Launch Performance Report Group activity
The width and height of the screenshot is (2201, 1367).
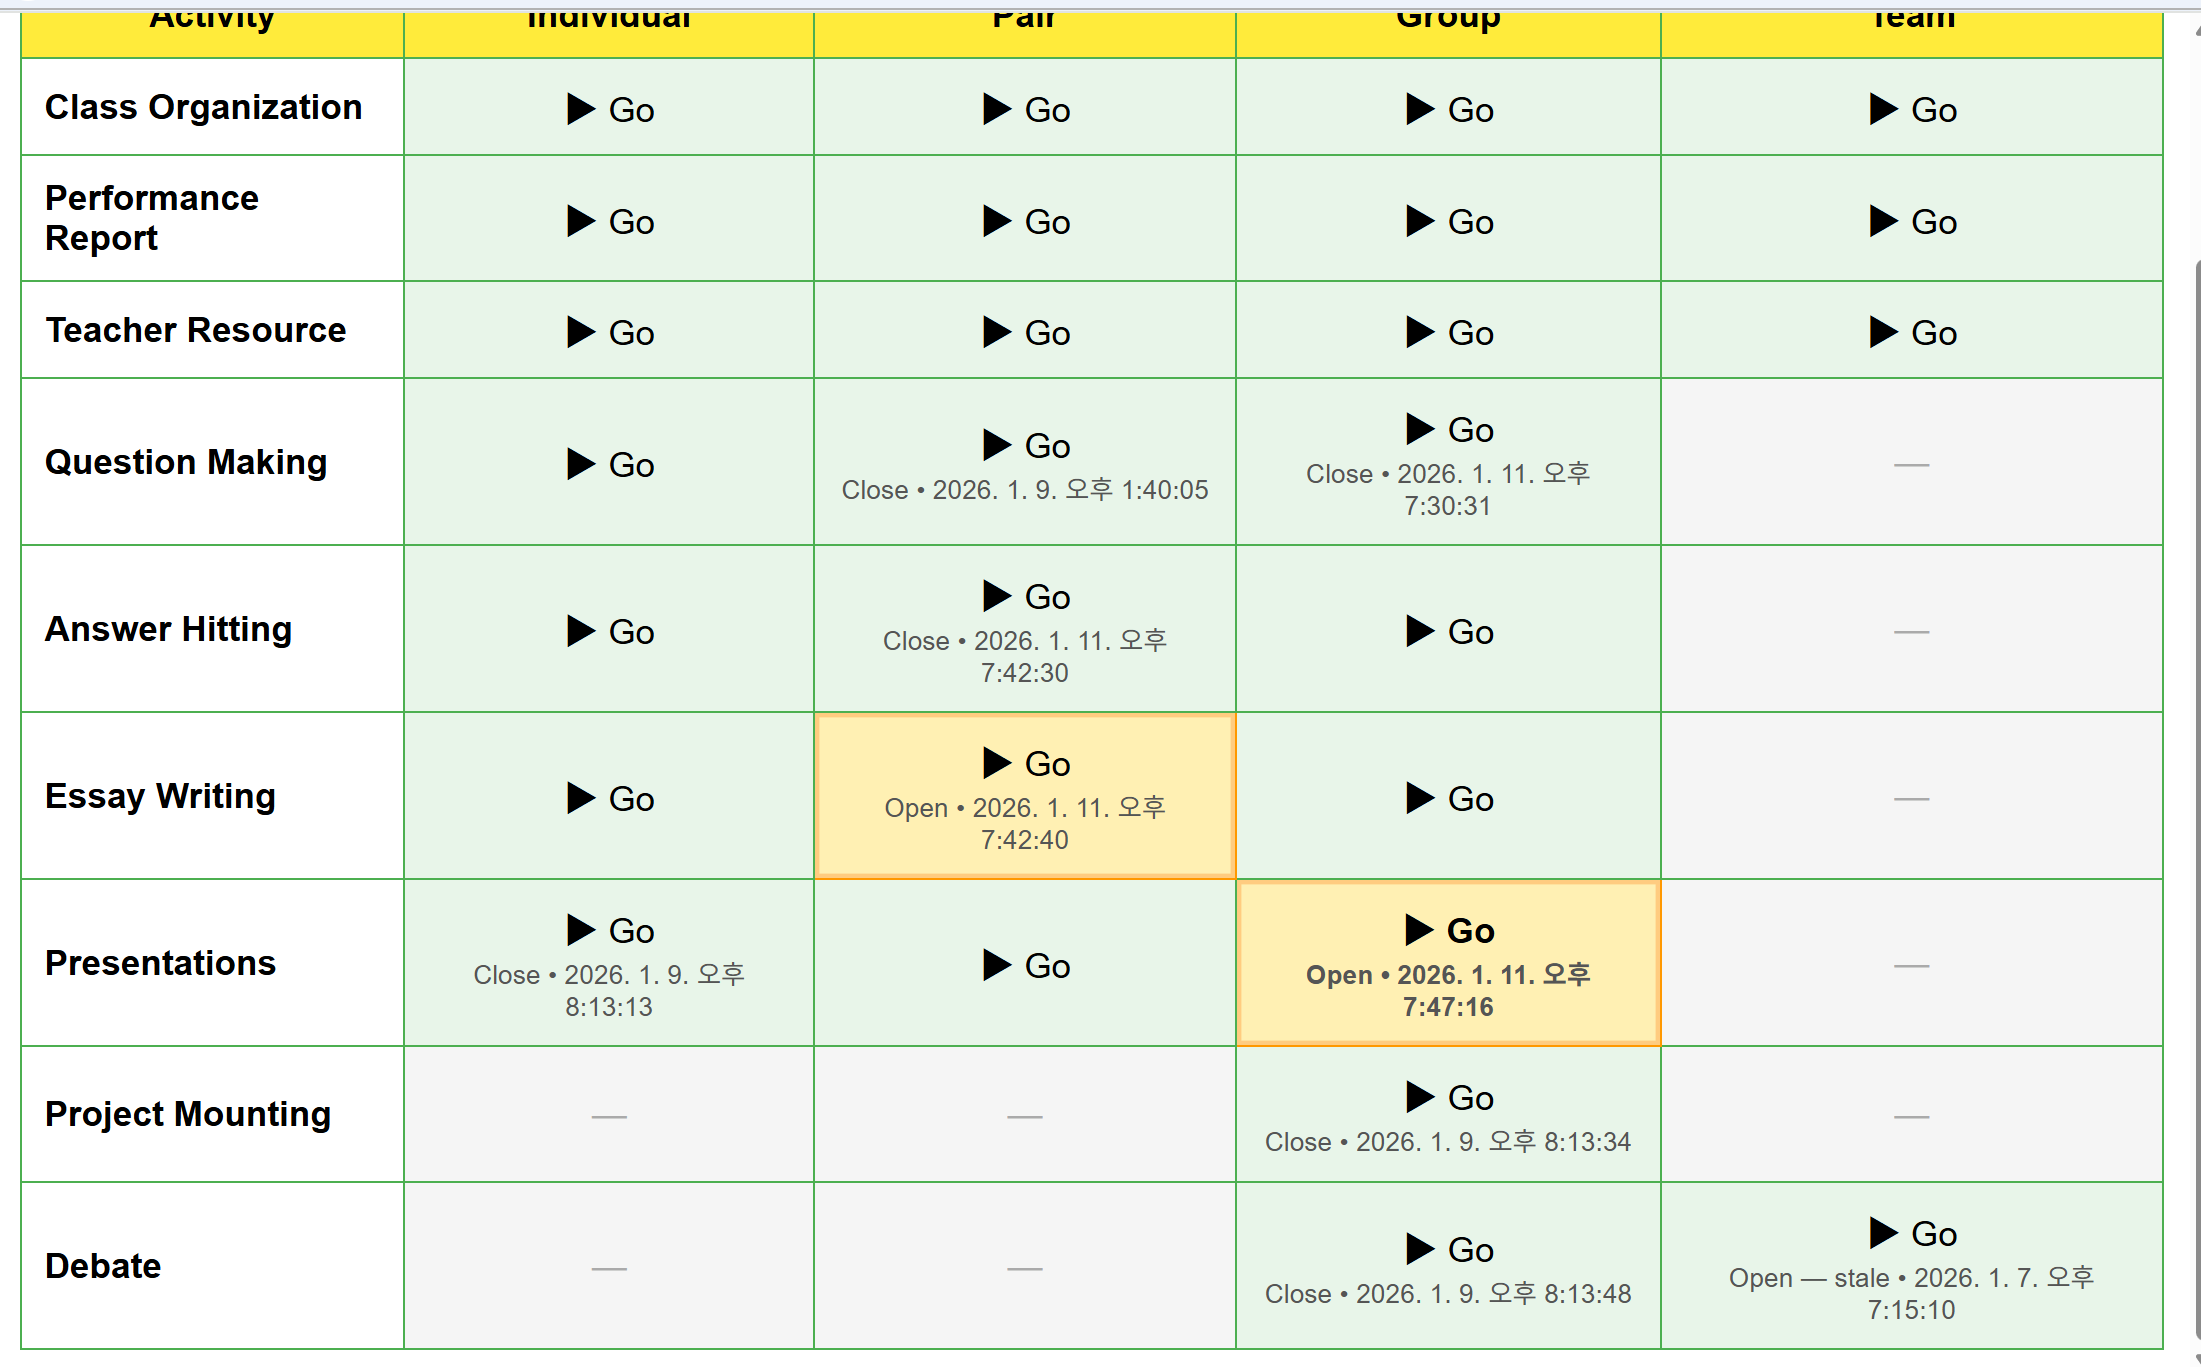click(1449, 221)
